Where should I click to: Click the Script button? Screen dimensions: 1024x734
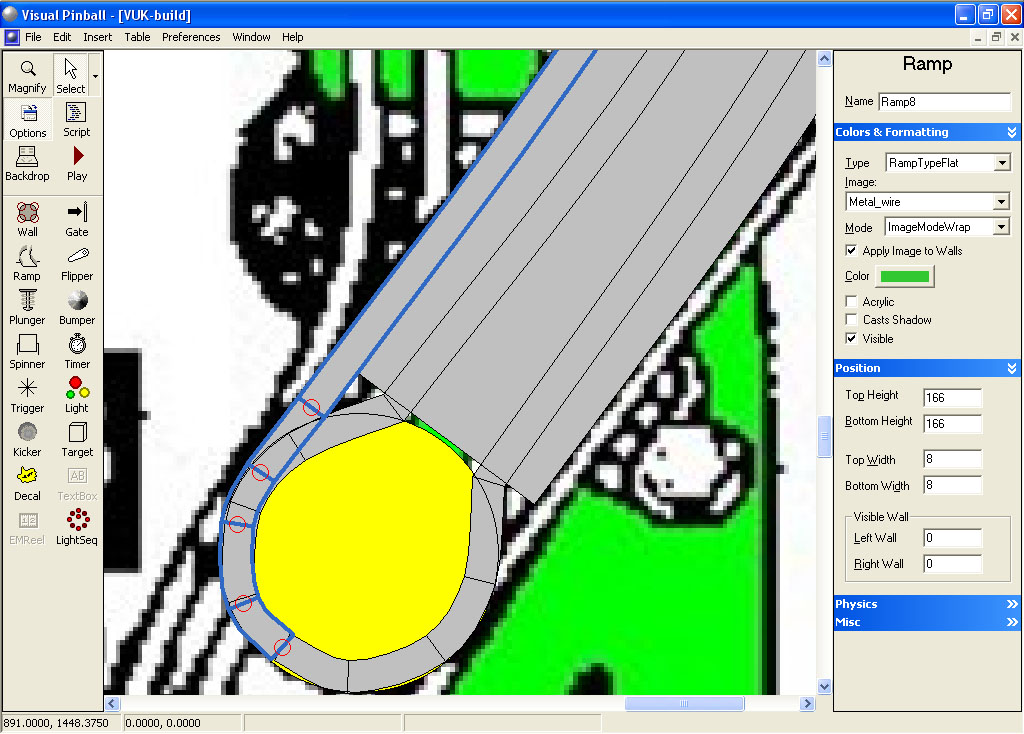click(77, 119)
